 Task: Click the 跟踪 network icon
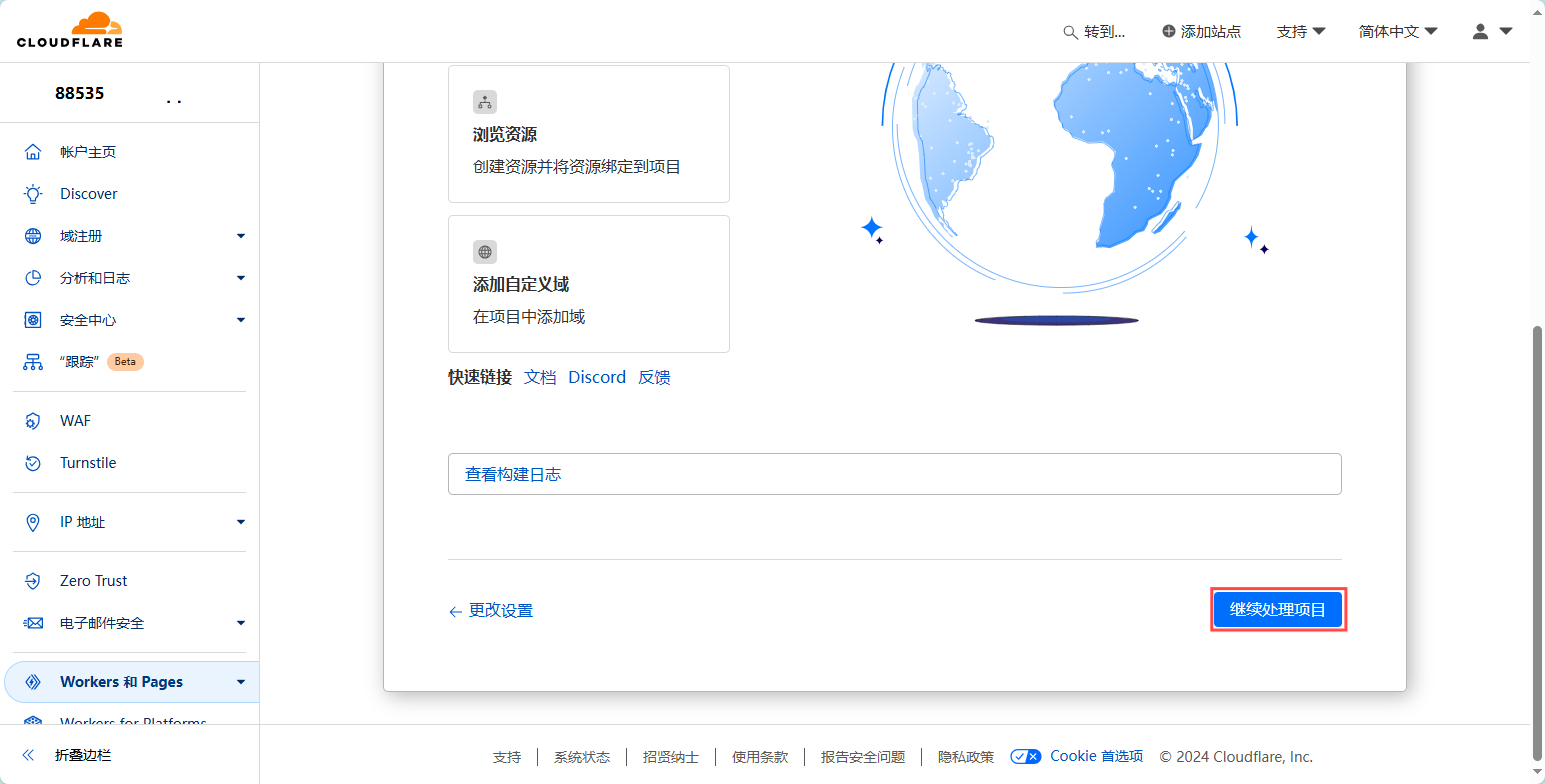[33, 362]
